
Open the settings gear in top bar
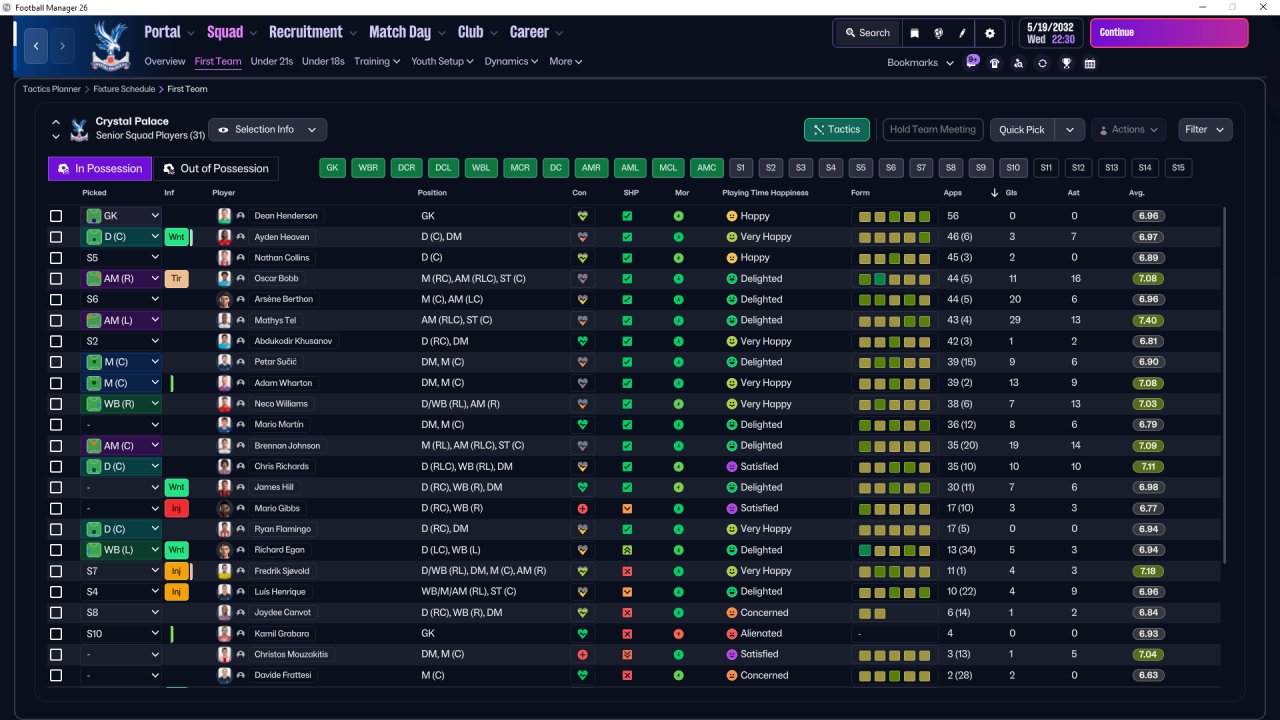click(989, 33)
